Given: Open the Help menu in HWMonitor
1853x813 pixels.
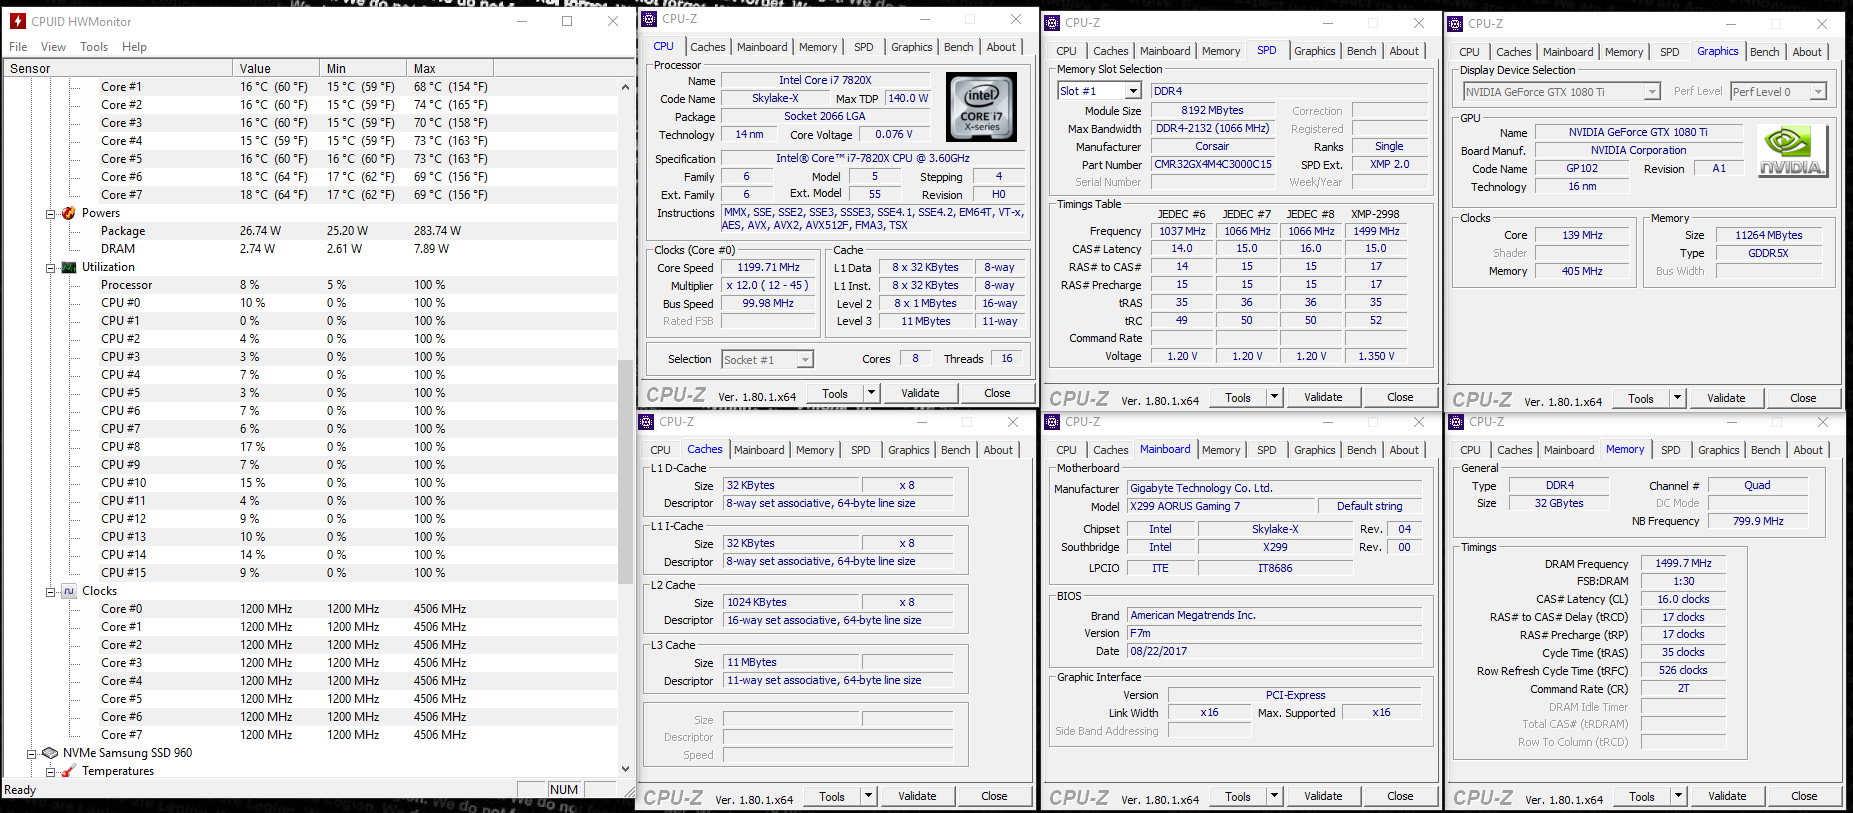Looking at the screenshot, I should click(x=134, y=47).
